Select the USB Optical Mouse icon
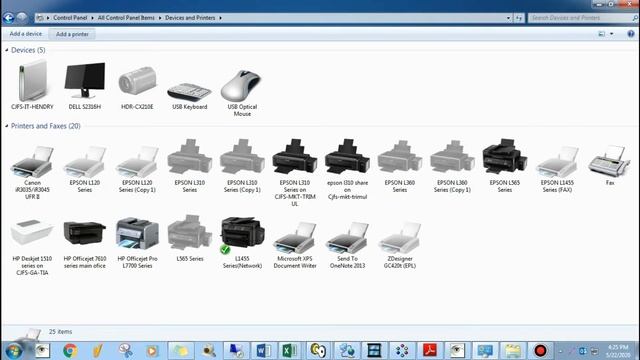640x360 pixels. pyautogui.click(x=241, y=85)
